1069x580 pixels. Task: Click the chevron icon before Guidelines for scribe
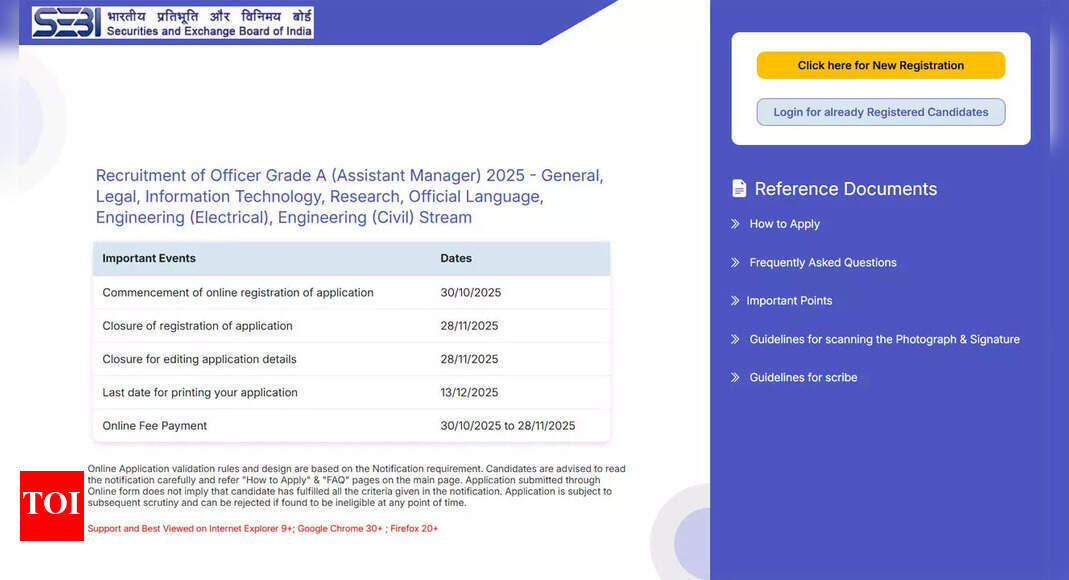735,377
